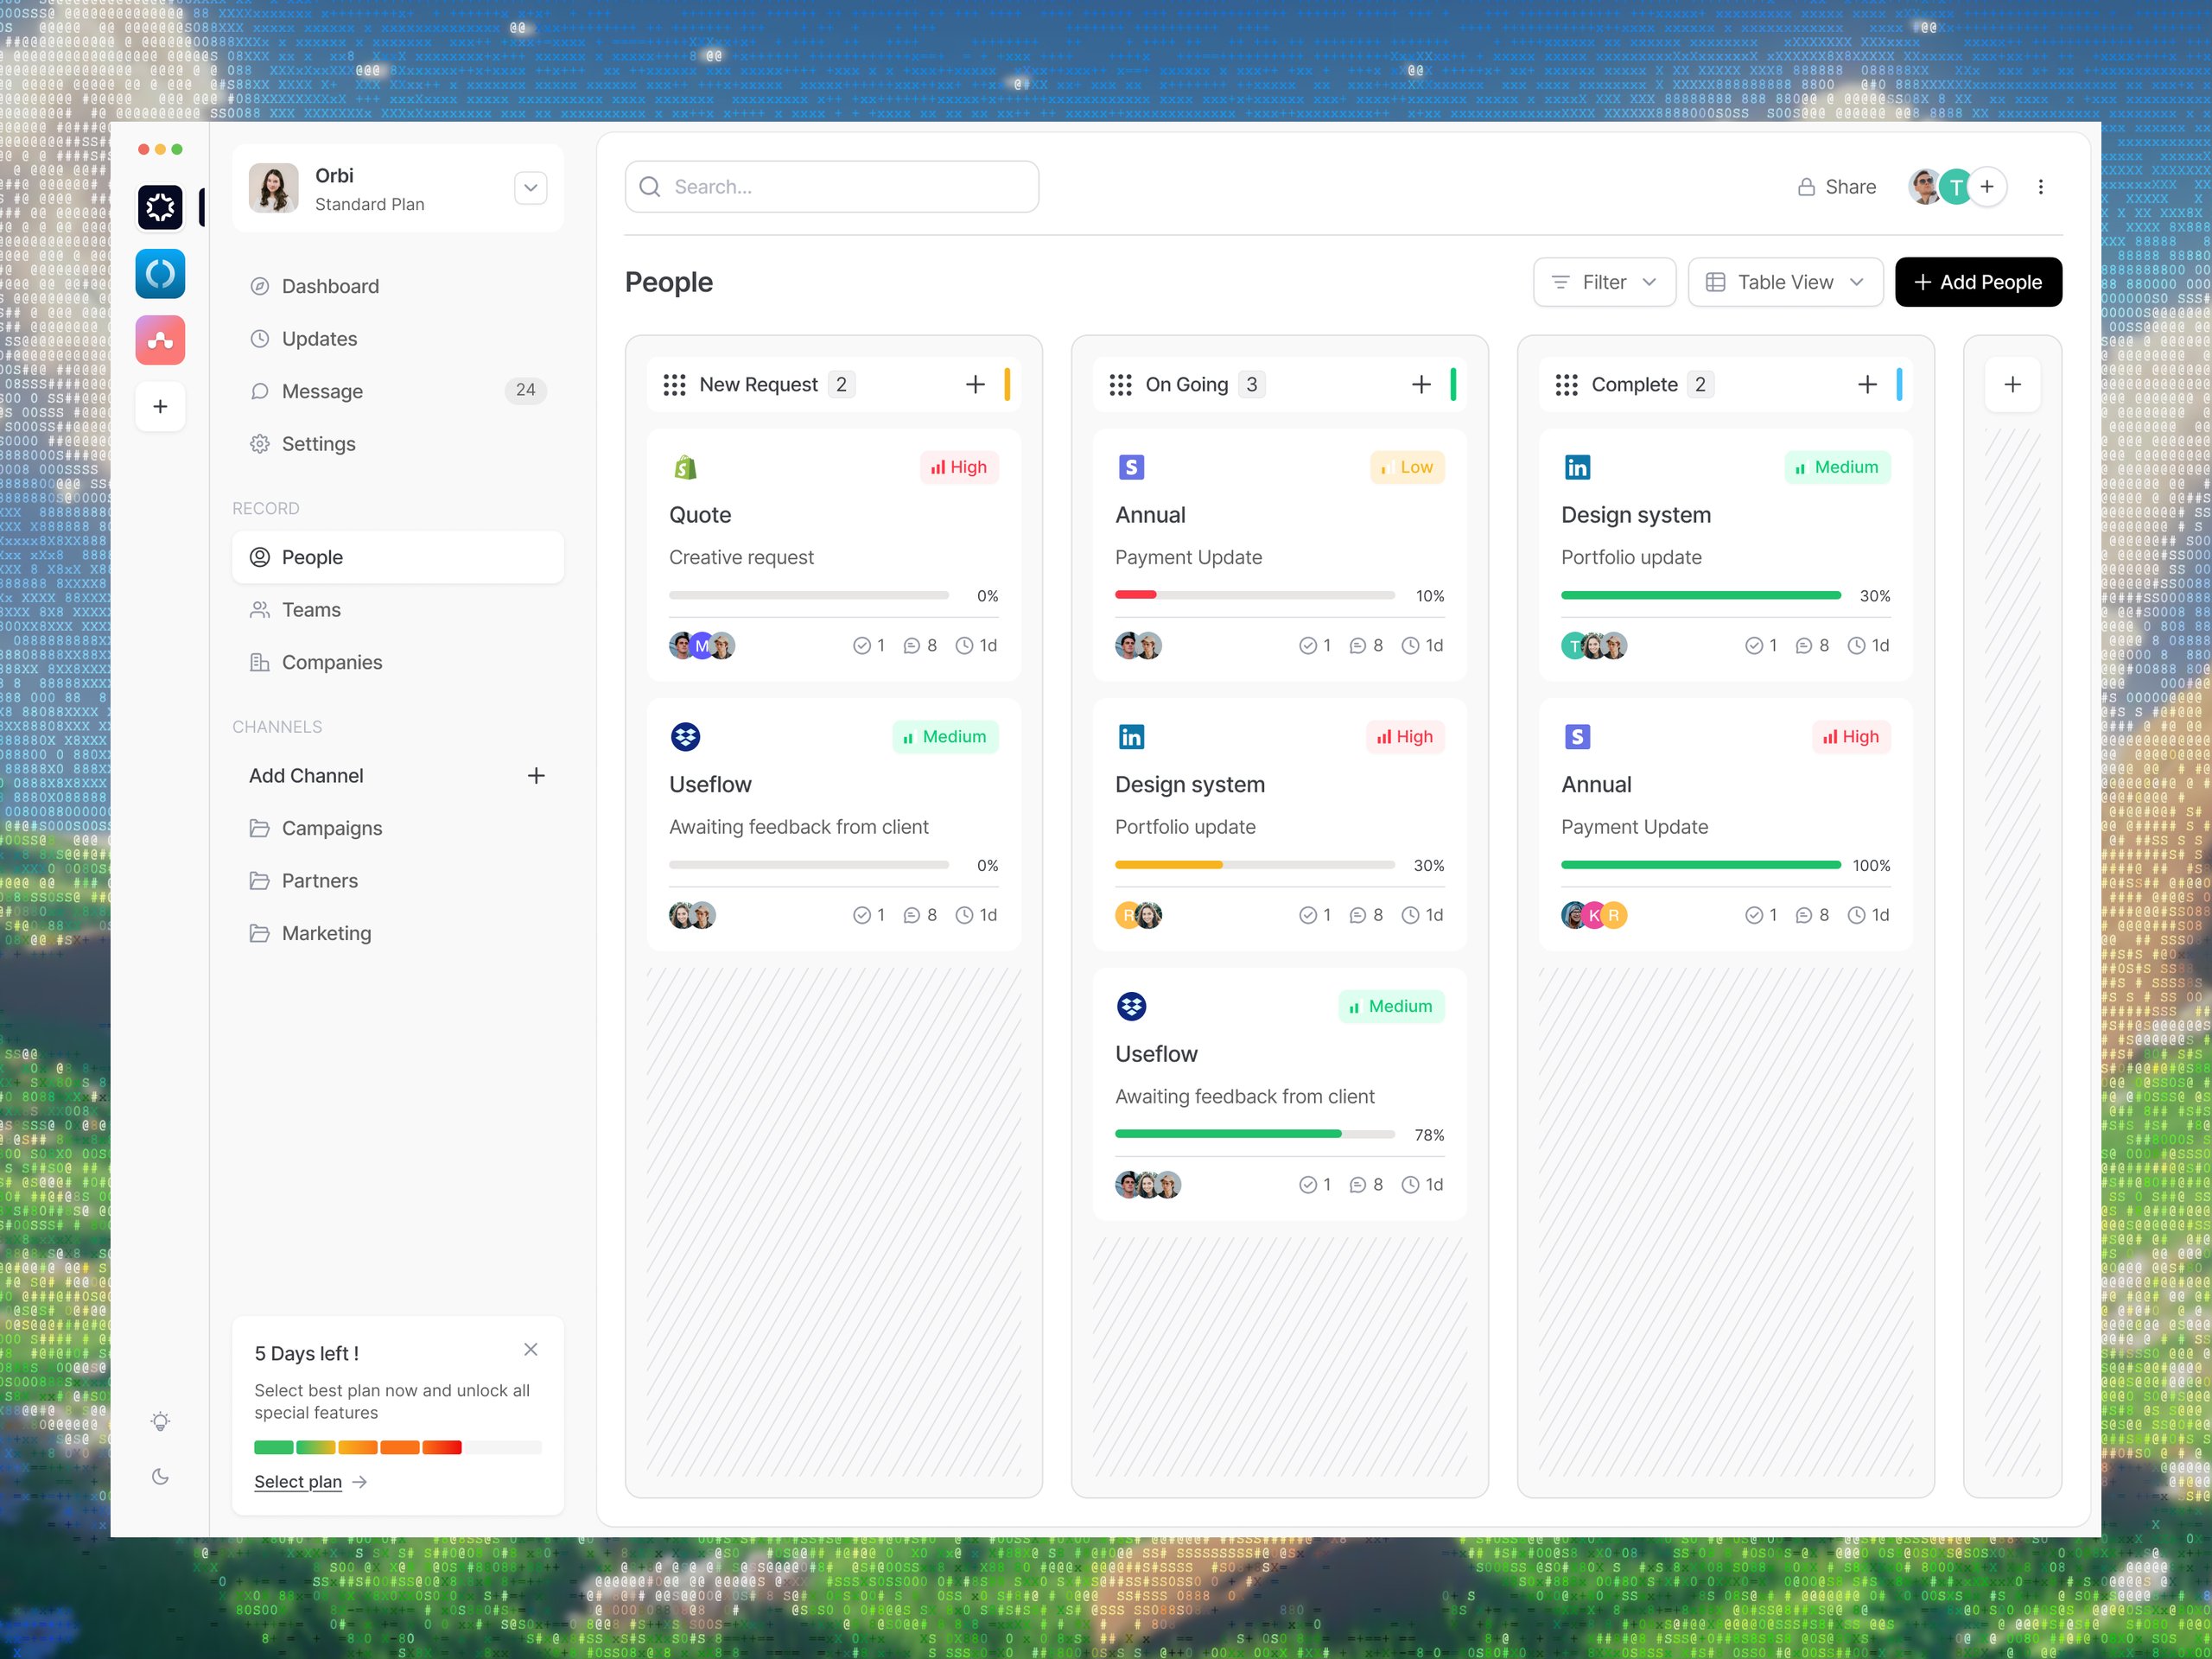Open the Partners channel folder
The height and width of the screenshot is (1659, 2212).
click(398, 881)
